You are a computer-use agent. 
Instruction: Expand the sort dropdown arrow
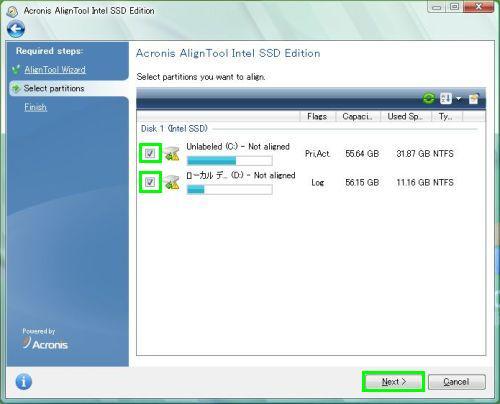459,98
